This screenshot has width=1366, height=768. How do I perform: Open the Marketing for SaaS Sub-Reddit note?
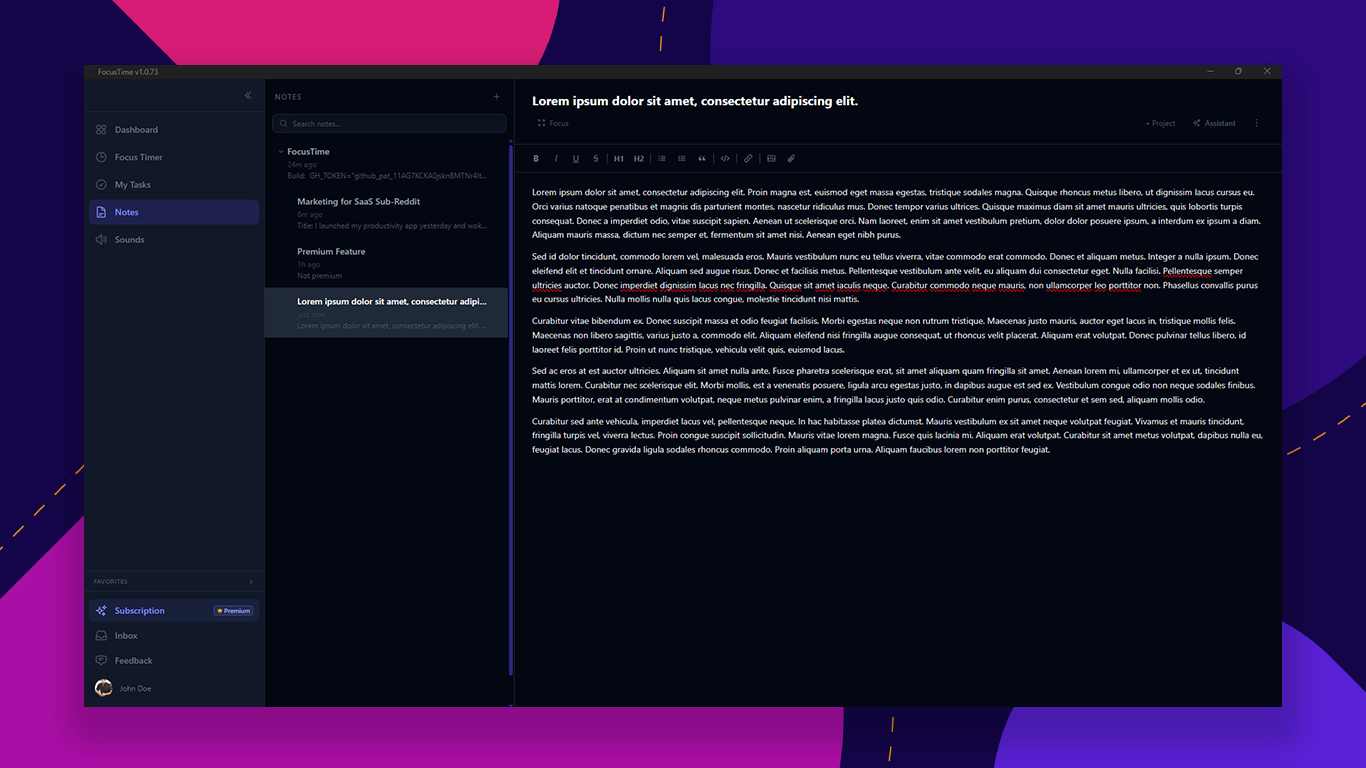386,213
